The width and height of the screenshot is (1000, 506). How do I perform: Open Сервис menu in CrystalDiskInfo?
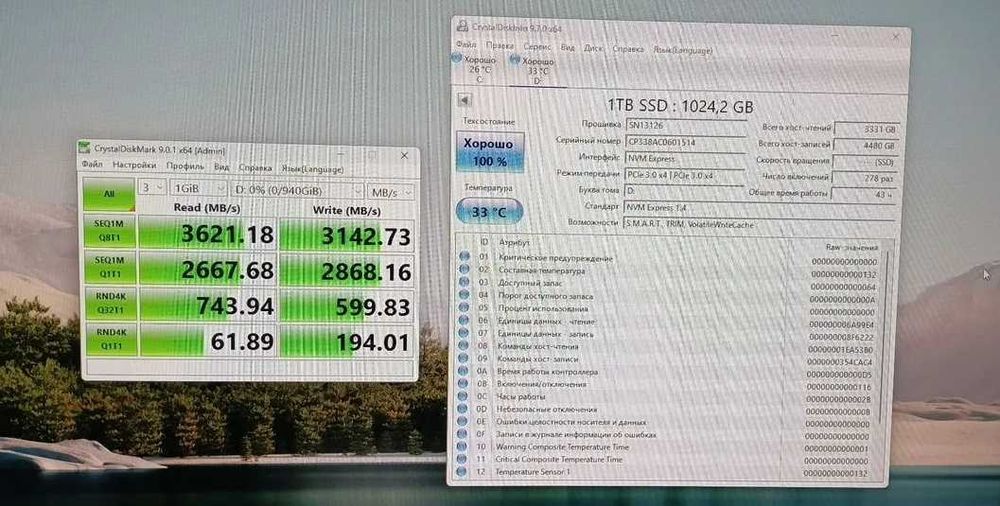(x=537, y=47)
